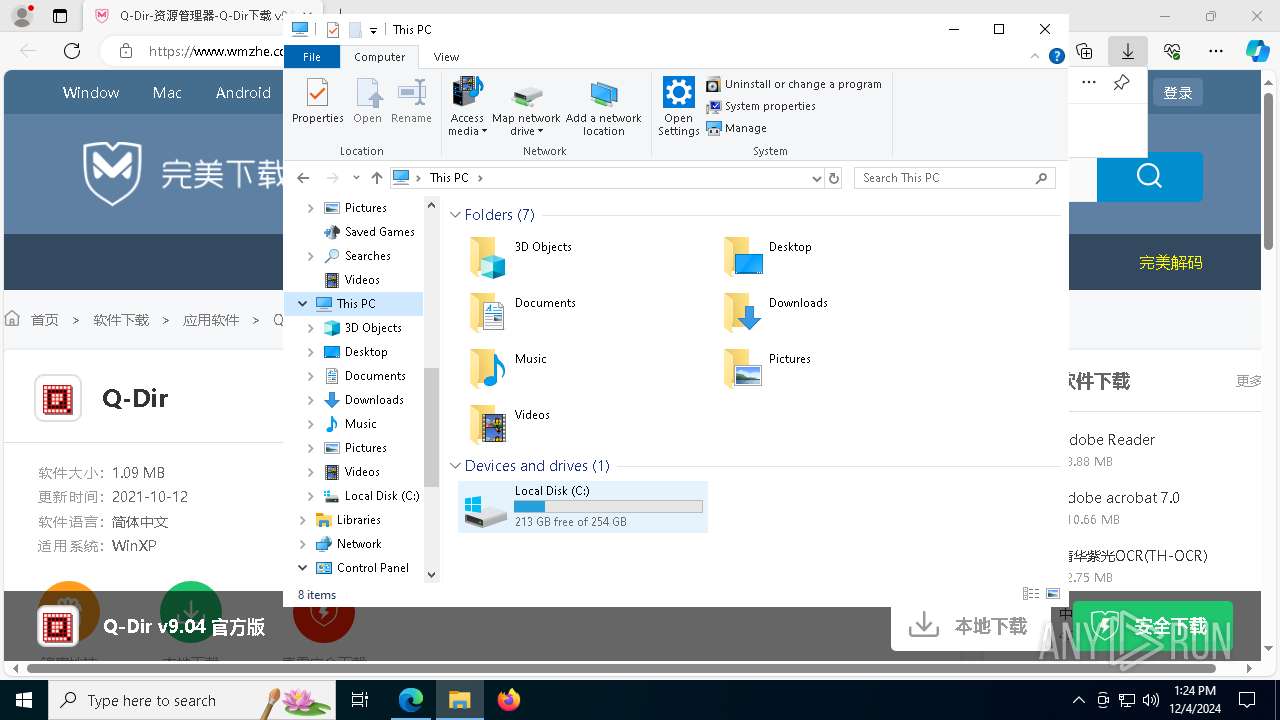Open Properties in the Computer ribbon

pos(317,101)
